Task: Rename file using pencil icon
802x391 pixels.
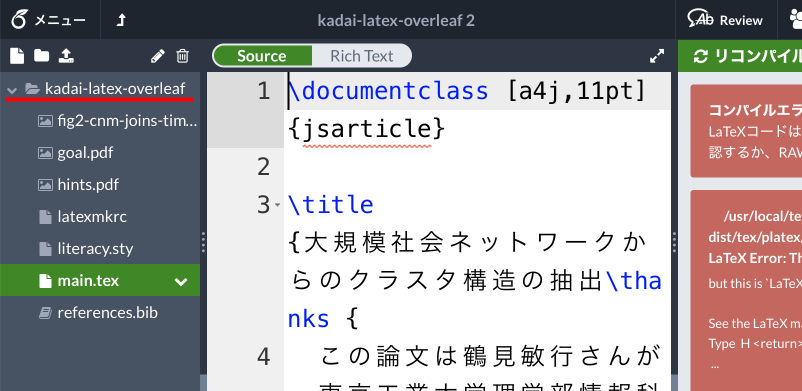Action: pos(158,56)
